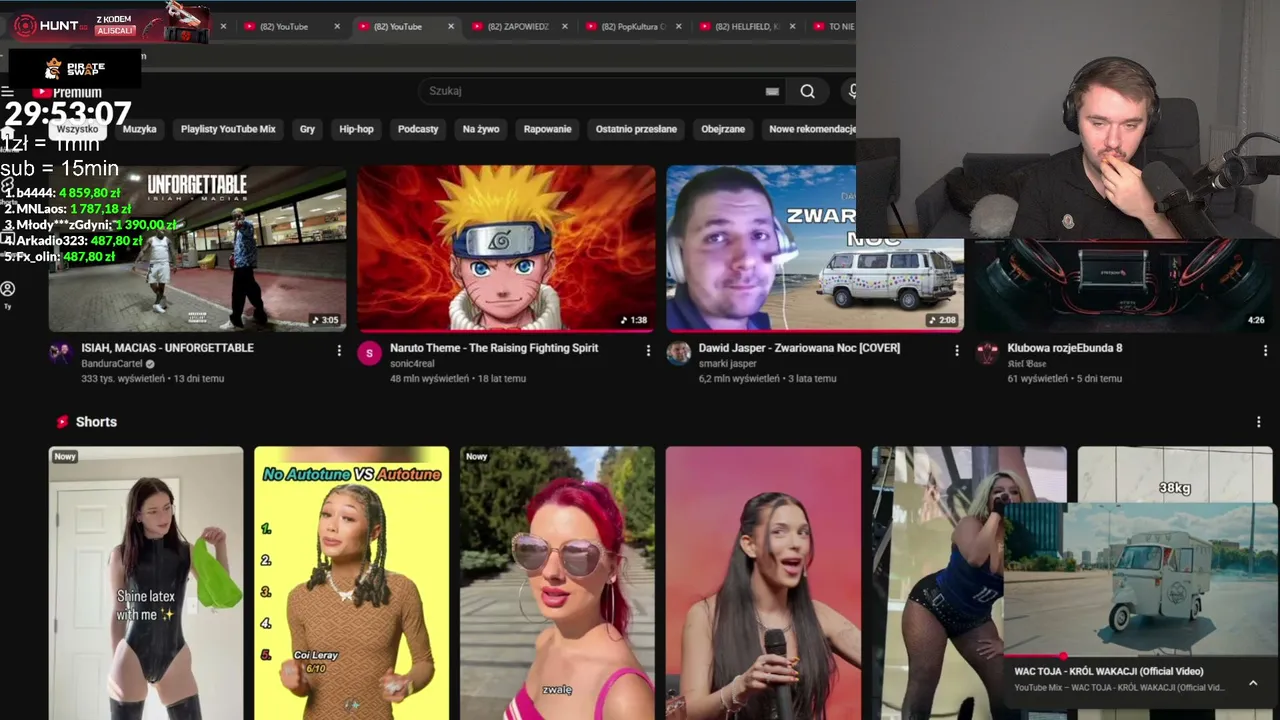Image resolution: width=1280 pixels, height=720 pixels.
Task: Open 'Klubowa rozjeEbunda 8' title link
Action: point(1065,348)
